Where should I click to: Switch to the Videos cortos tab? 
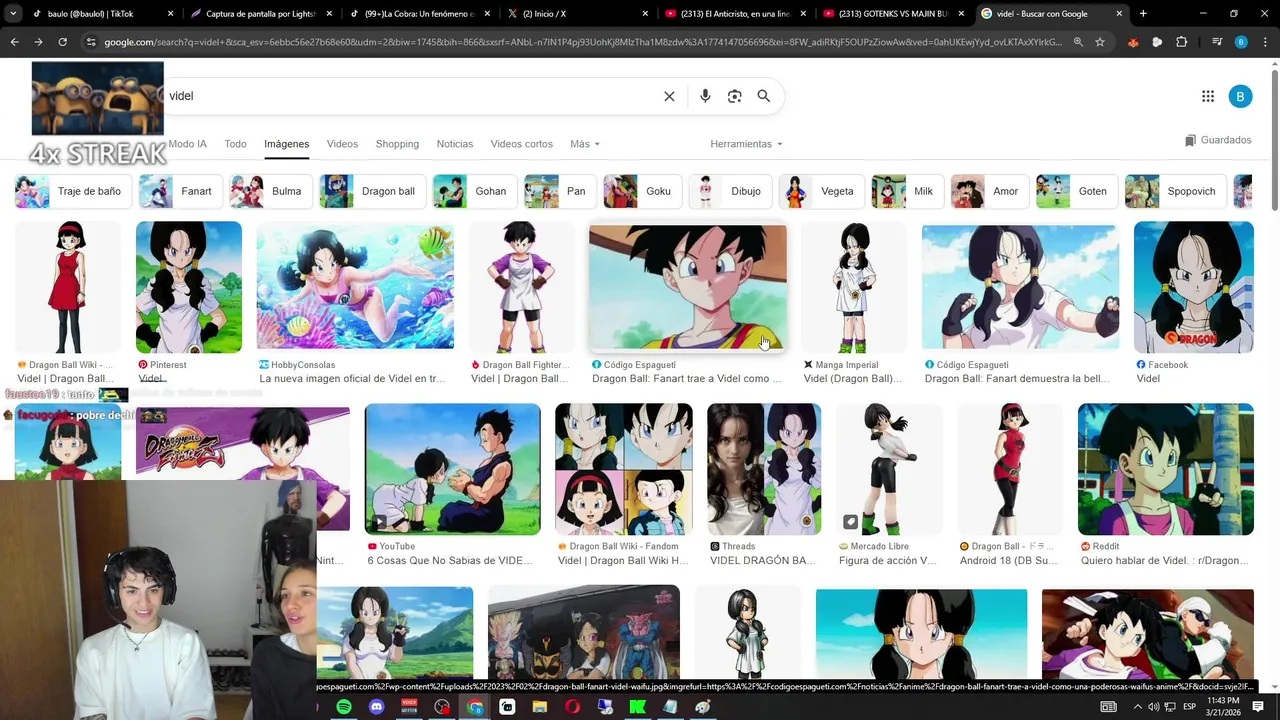point(521,144)
